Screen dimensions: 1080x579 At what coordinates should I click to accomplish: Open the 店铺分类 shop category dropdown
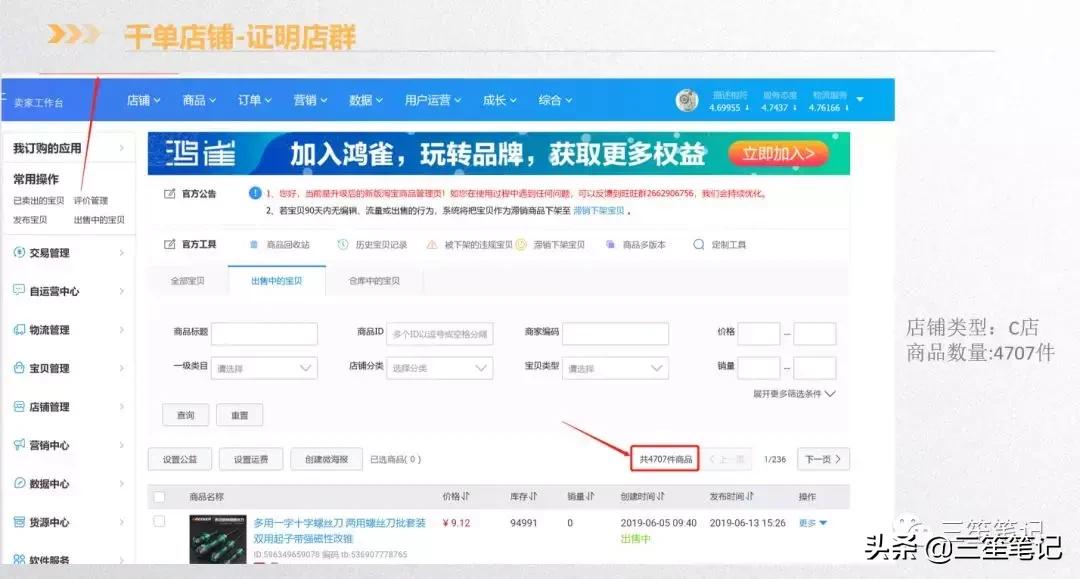[438, 368]
